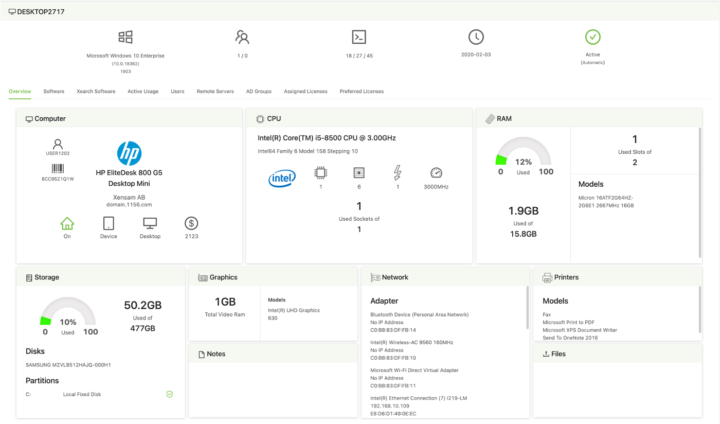720x424 pixels.
Task: Click the CPU chip icon labeled 1
Action: 321,173
